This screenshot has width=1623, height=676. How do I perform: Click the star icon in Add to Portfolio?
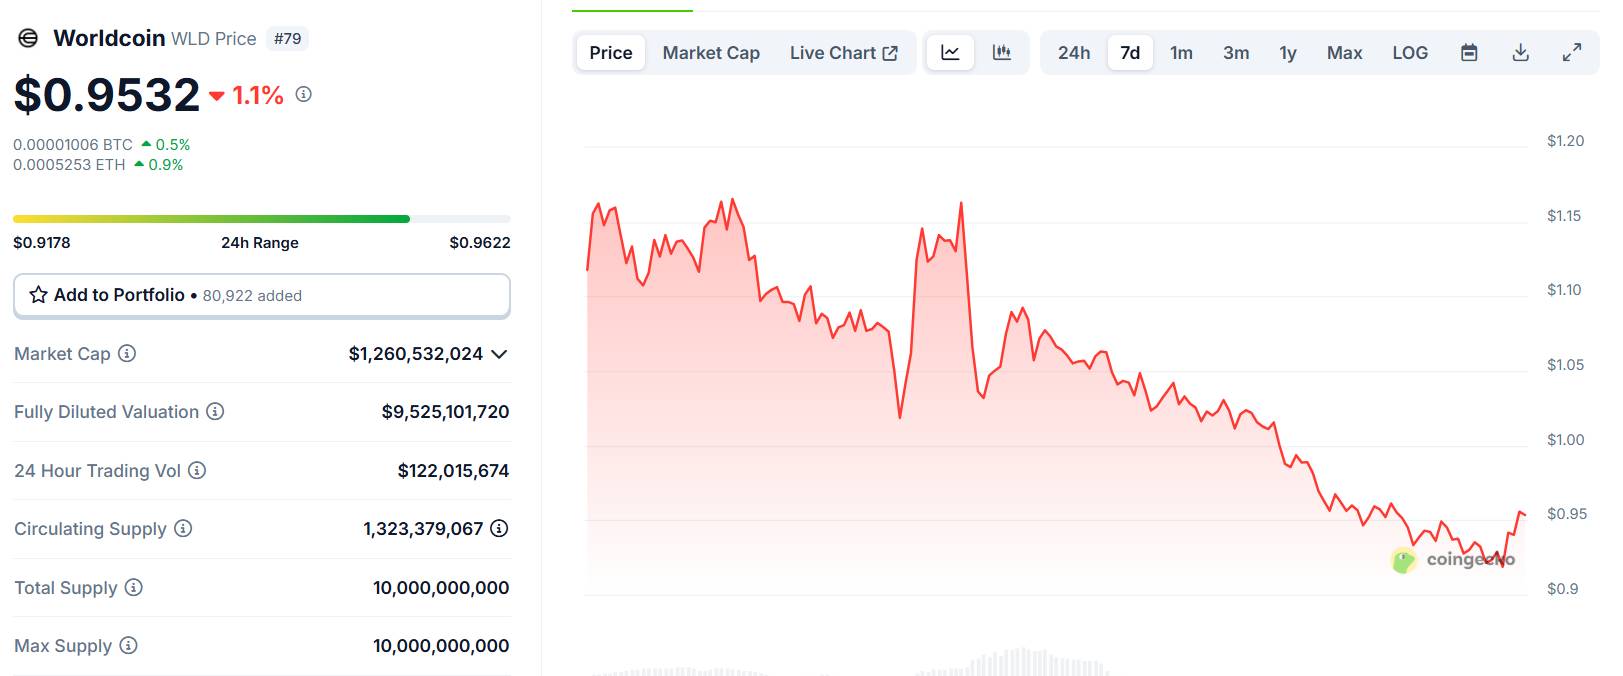click(39, 295)
